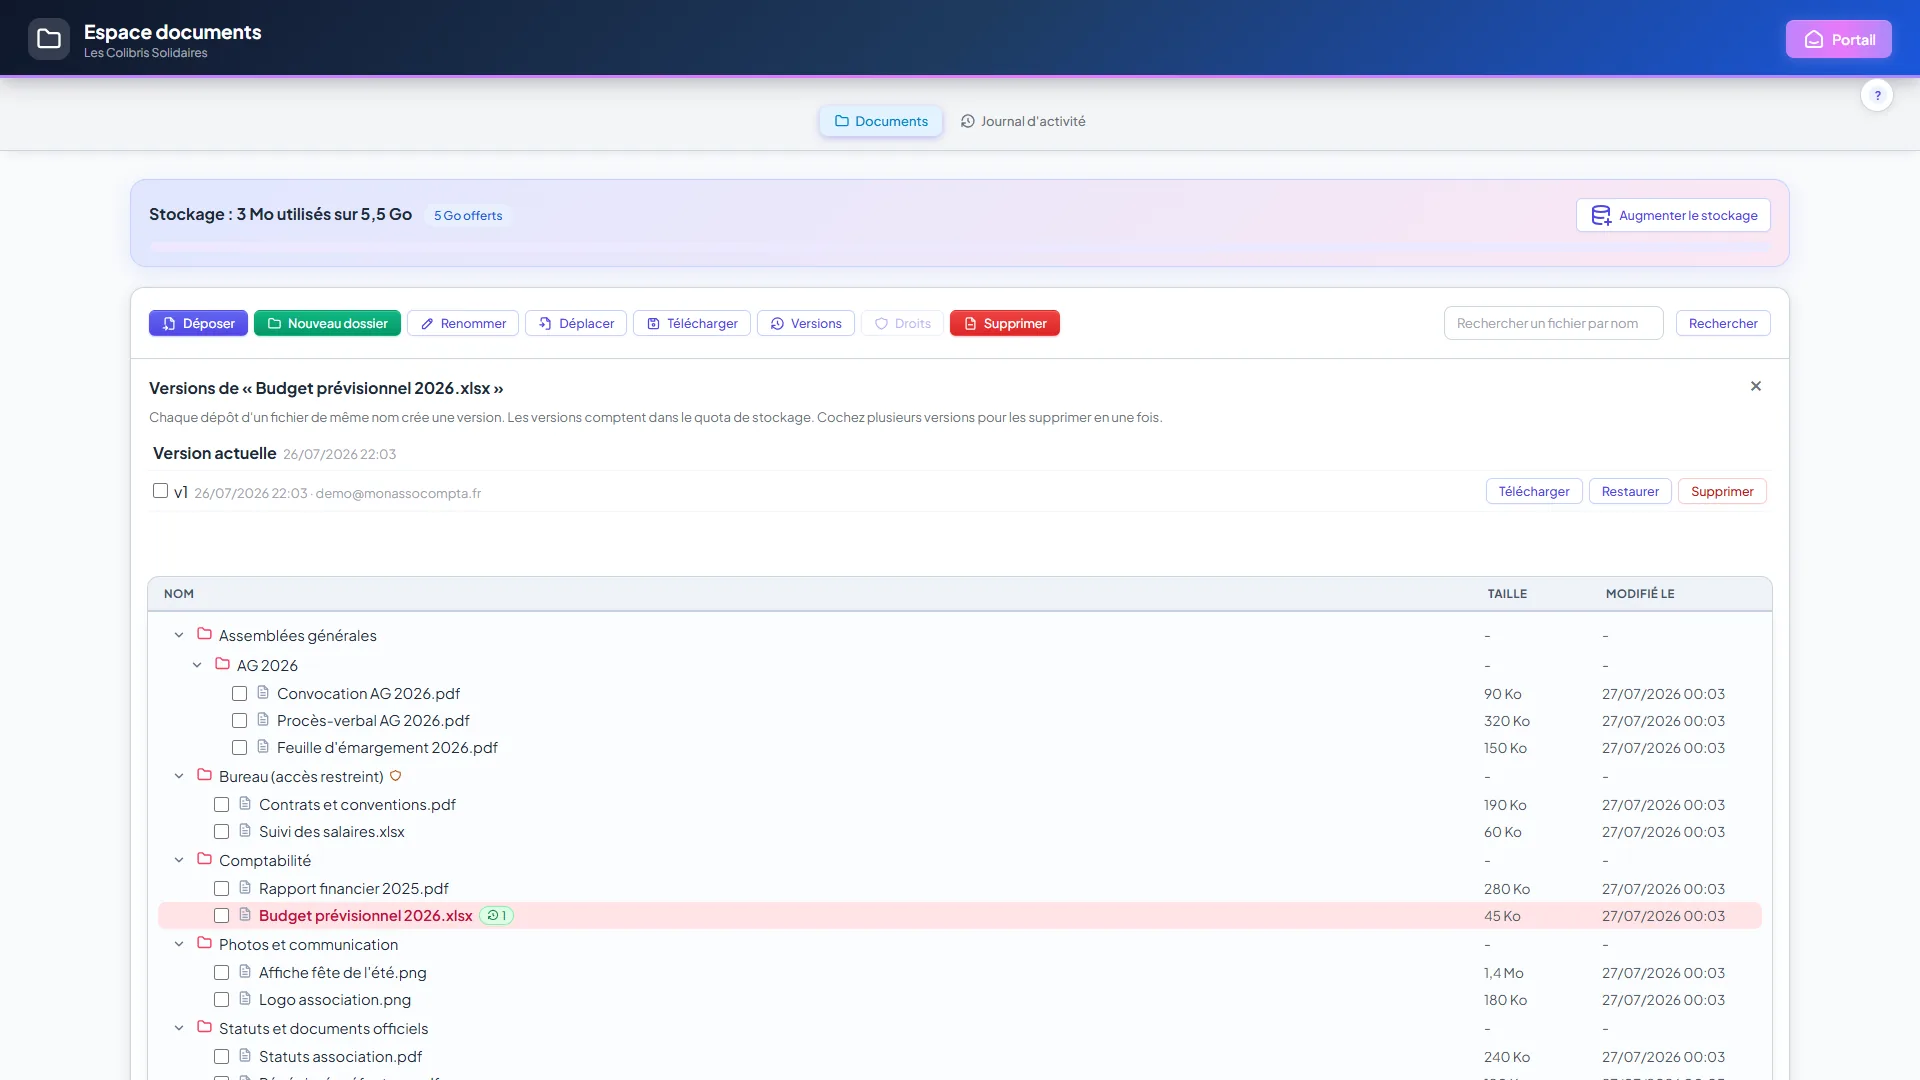
Task: Check Convocation AG 2026.pdf checkbox
Action: click(x=239, y=693)
